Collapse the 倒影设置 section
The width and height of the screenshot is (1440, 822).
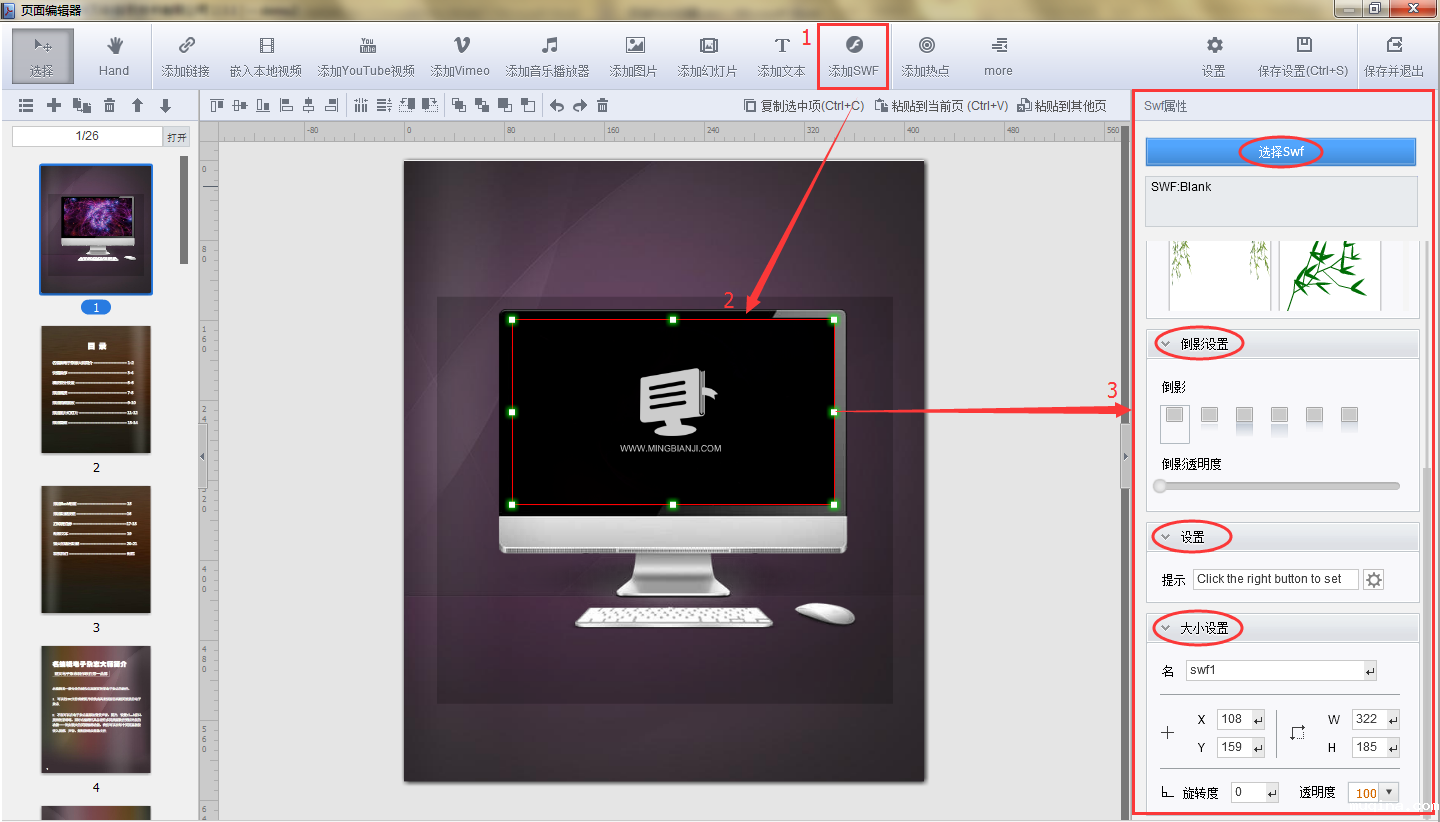pos(1165,344)
